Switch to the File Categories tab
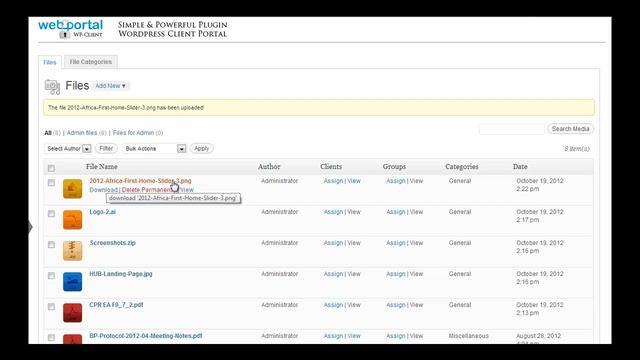The width and height of the screenshot is (640, 360). pyautogui.click(x=91, y=62)
